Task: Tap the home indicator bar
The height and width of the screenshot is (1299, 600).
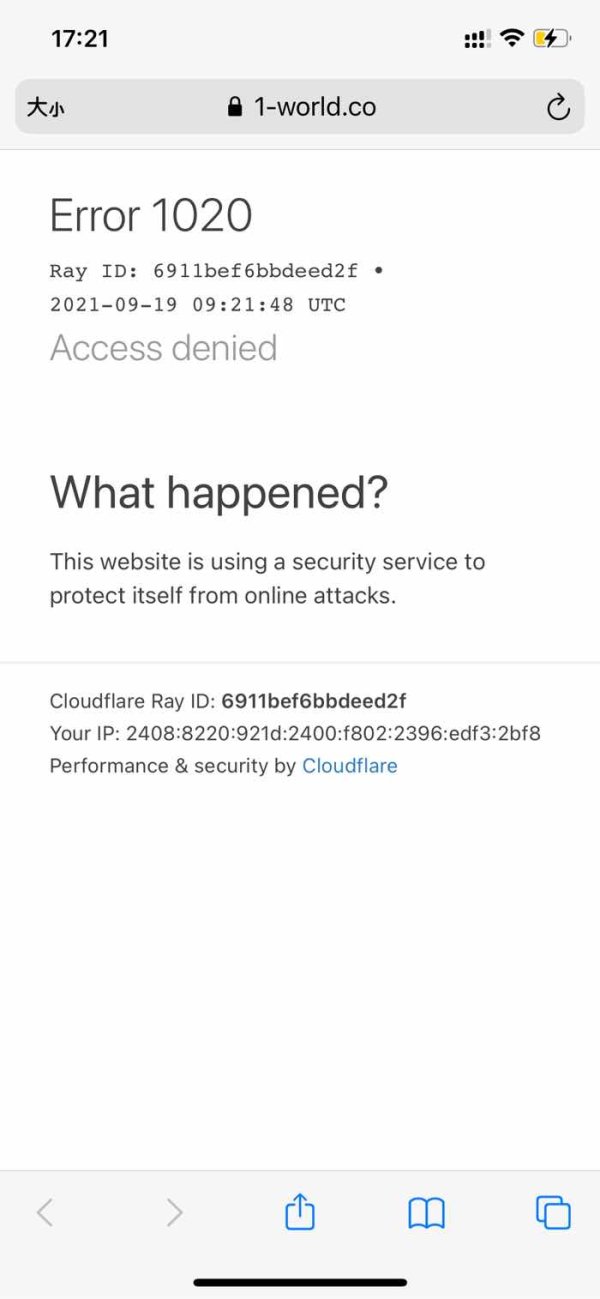Action: tap(300, 1282)
